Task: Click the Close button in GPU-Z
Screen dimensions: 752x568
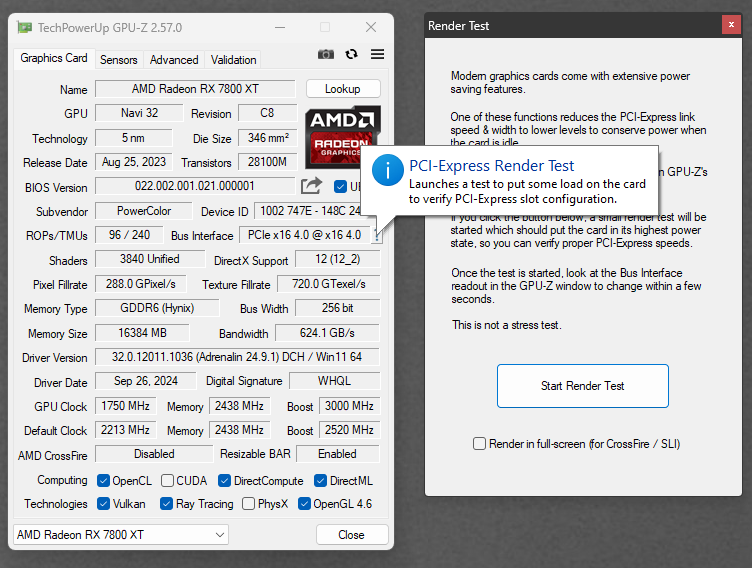Action: pos(352,534)
